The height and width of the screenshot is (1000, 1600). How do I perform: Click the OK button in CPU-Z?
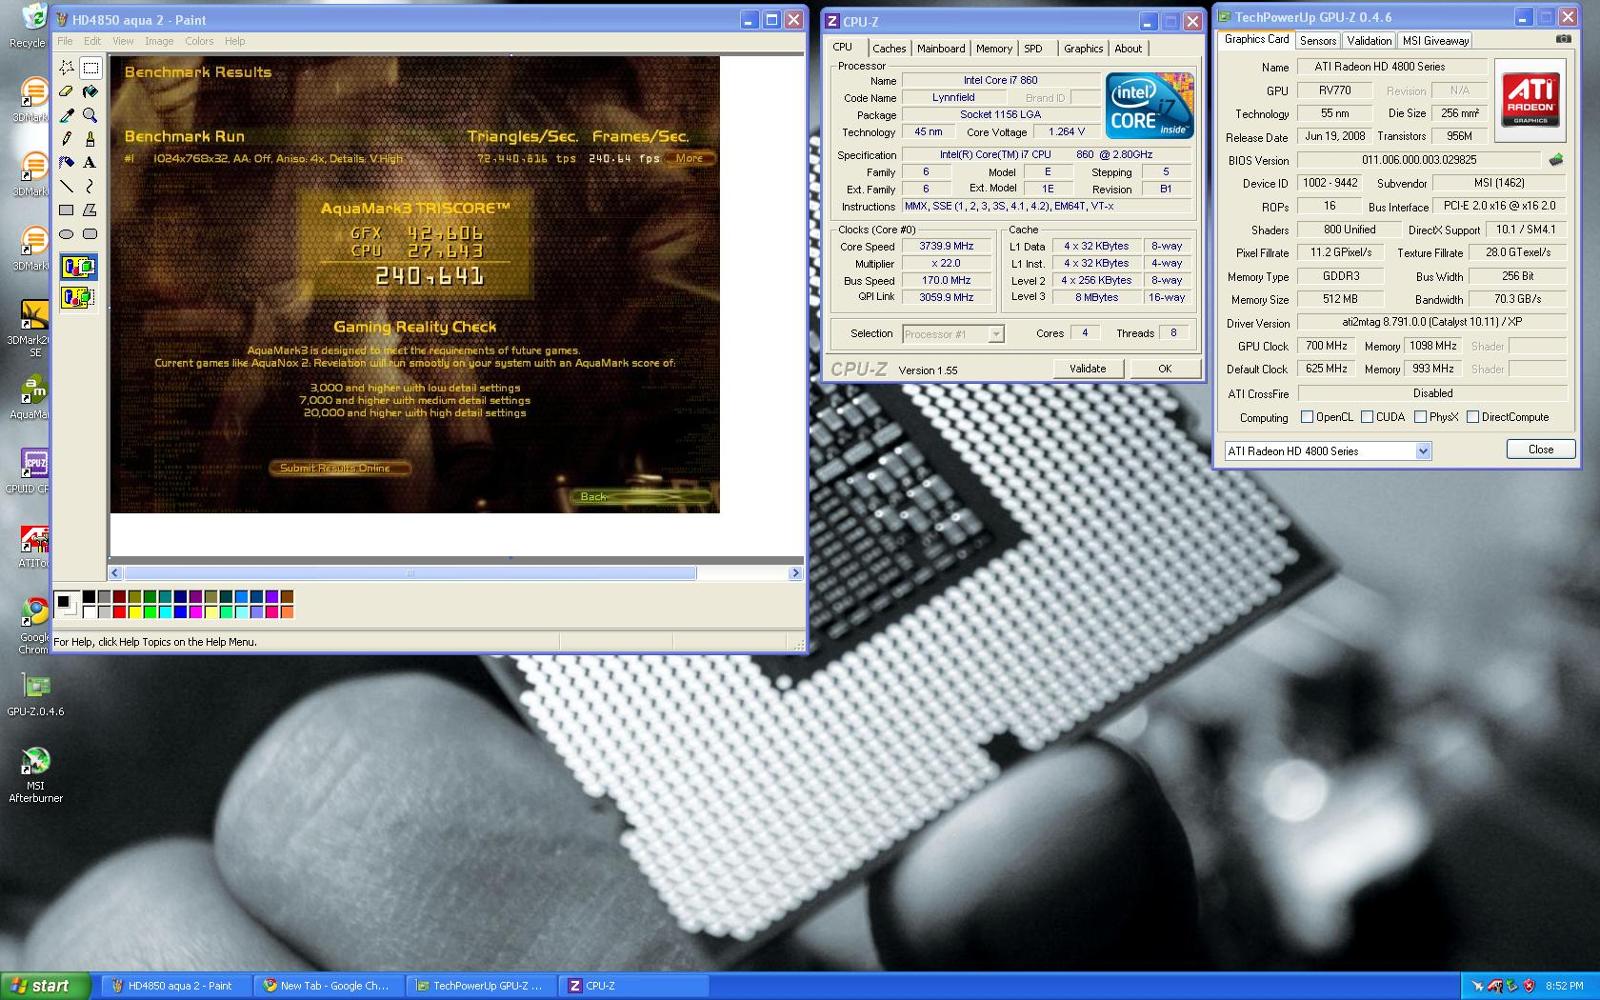(x=1165, y=369)
